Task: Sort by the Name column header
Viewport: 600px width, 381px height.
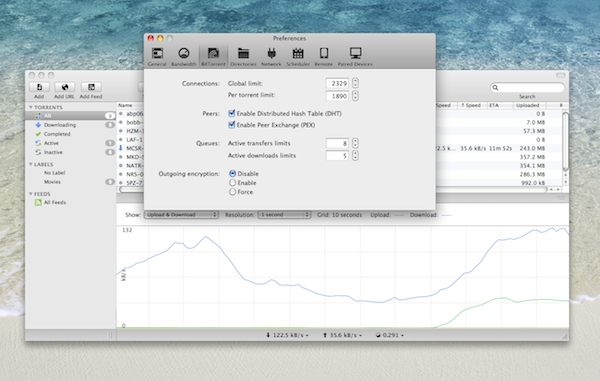Action: tap(130, 105)
